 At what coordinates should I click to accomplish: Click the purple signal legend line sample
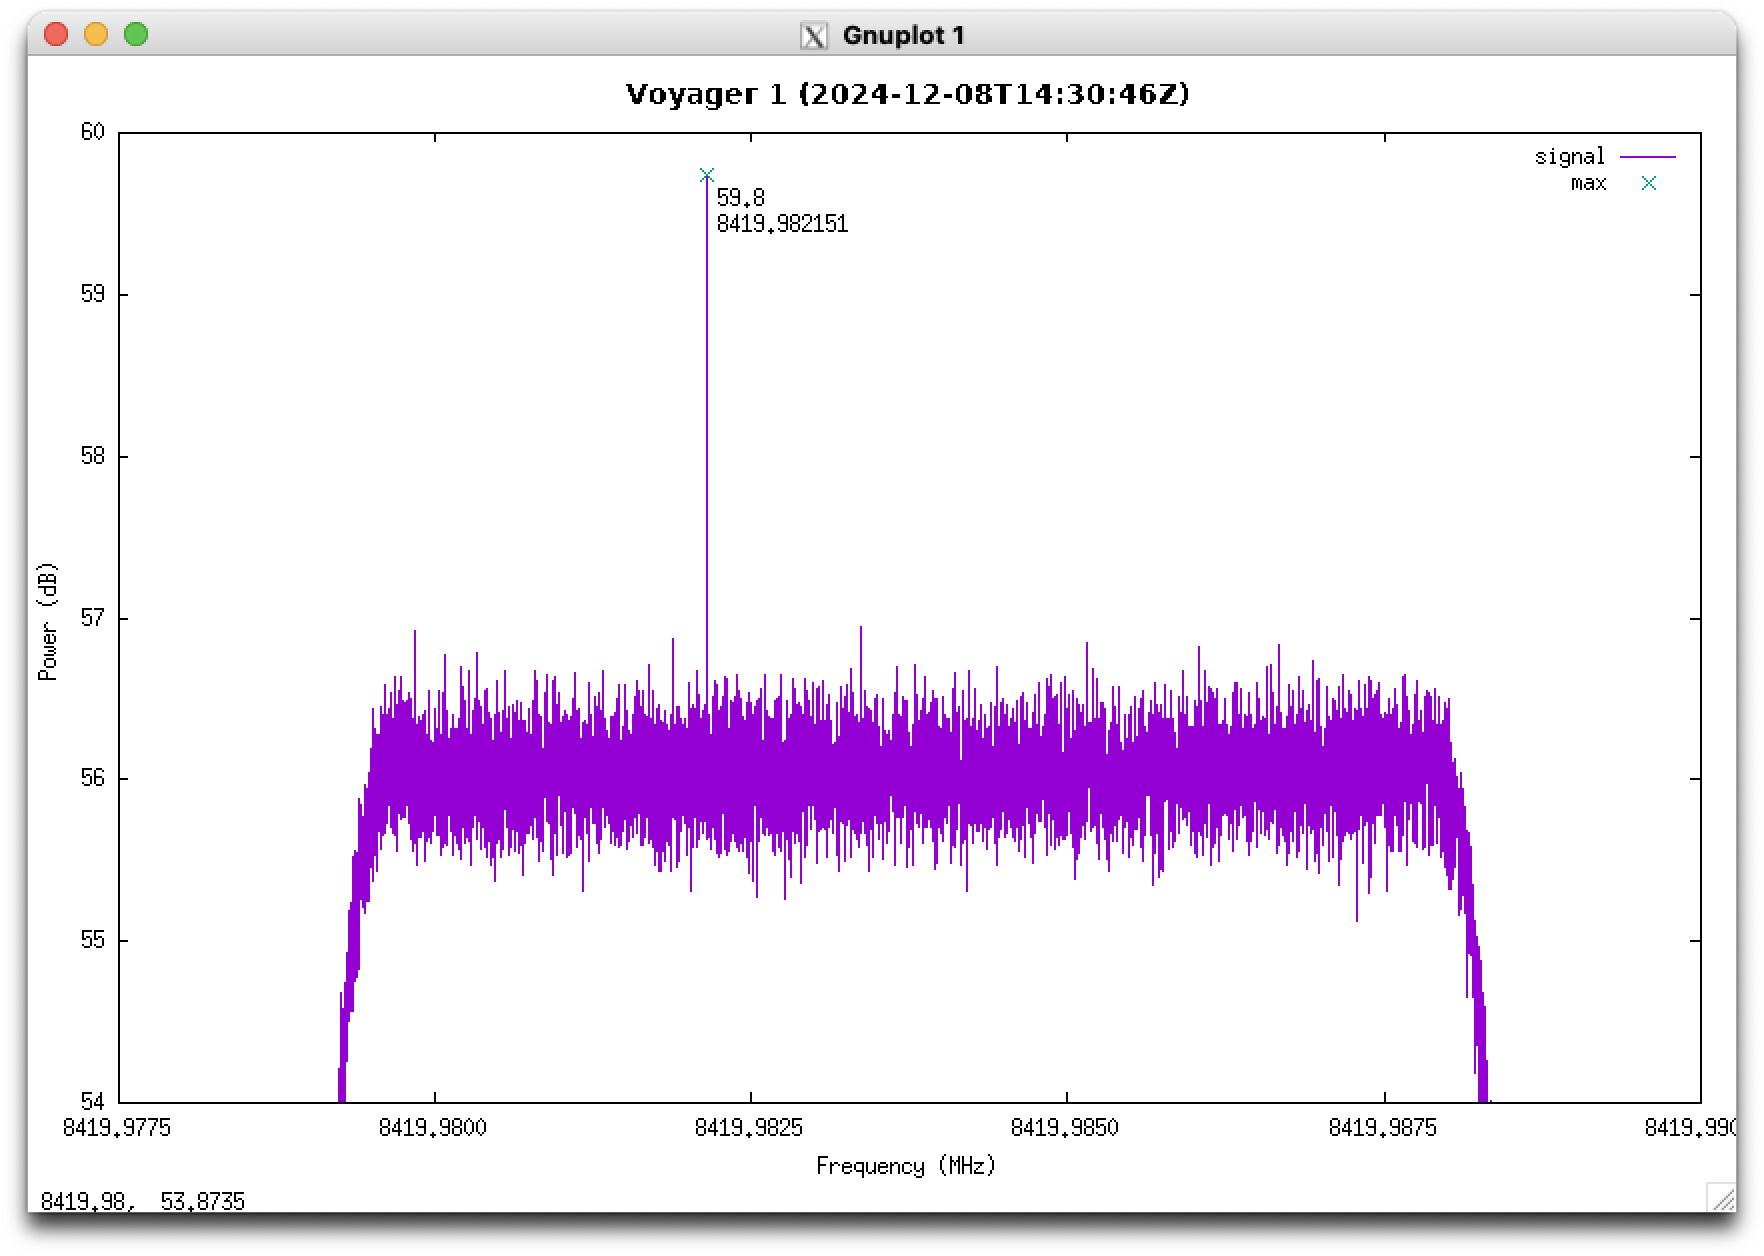point(1647,157)
